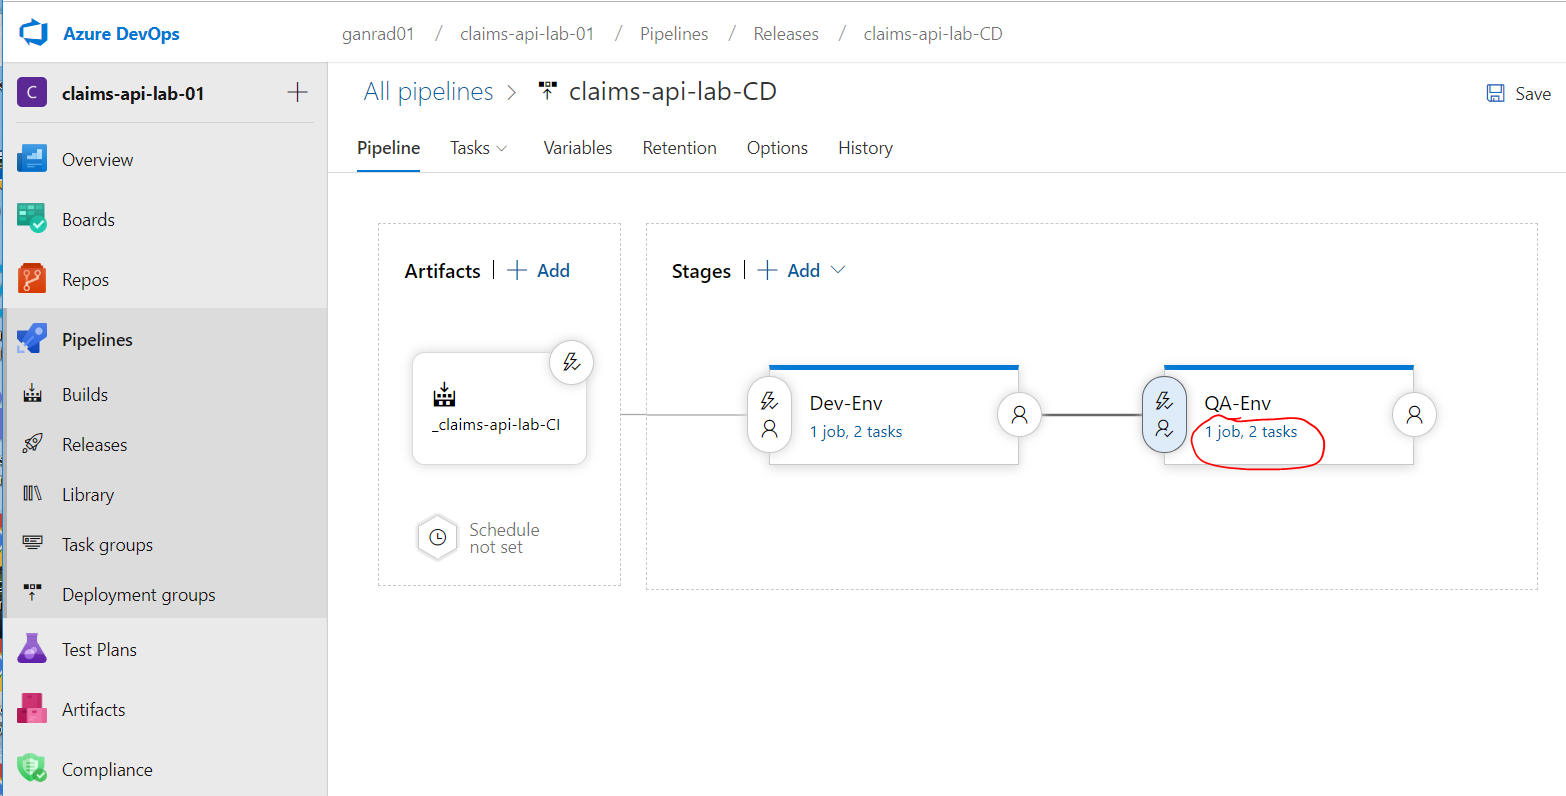This screenshot has width=1566, height=796.
Task: Switch to the Options tab
Action: pos(777,148)
